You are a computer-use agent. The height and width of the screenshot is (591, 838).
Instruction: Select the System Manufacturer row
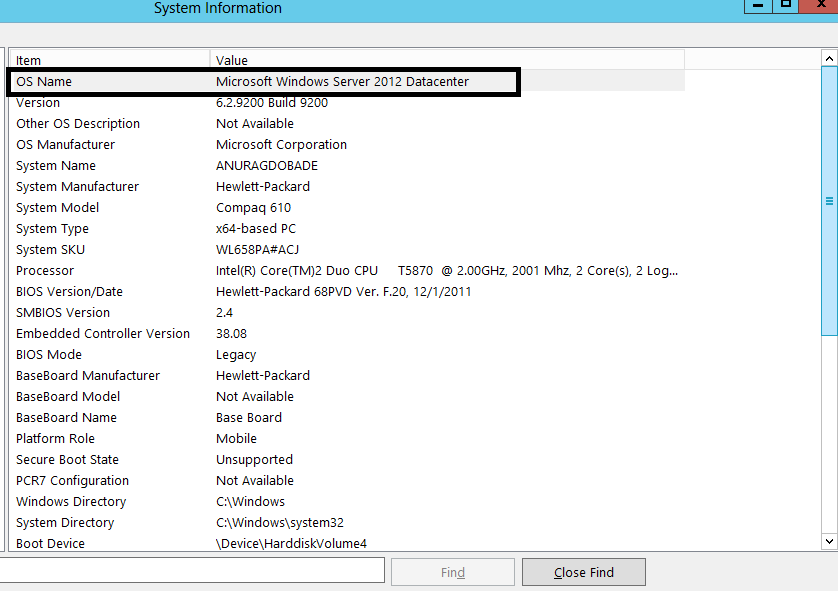coord(347,186)
